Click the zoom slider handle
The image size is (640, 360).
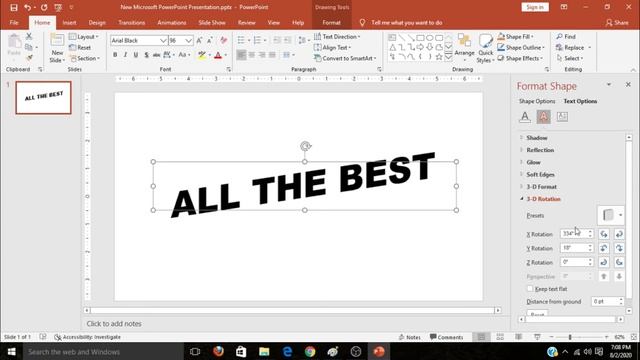[570, 337]
